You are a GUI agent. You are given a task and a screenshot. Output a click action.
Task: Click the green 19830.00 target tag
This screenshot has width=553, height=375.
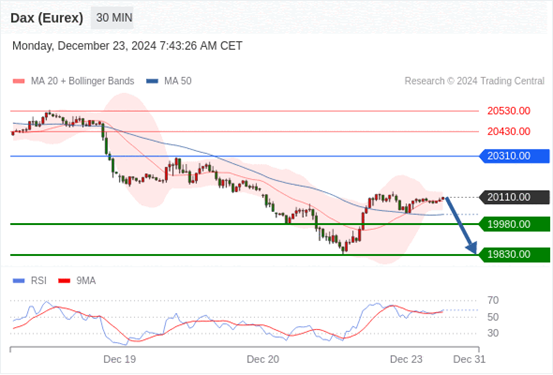pos(514,255)
